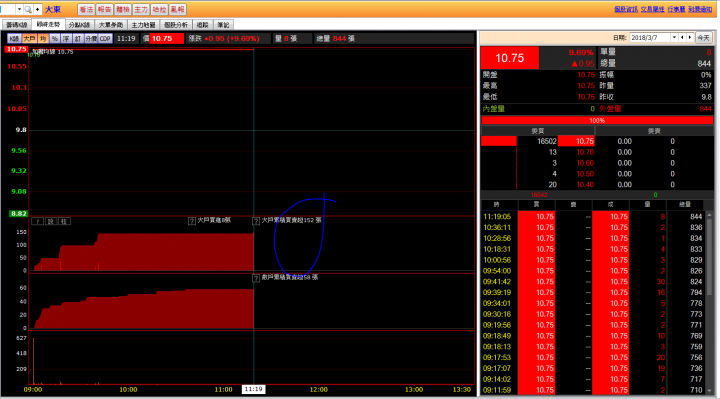Switch to the 籌碼K線 tab
This screenshot has height=399, width=720.
[17, 25]
